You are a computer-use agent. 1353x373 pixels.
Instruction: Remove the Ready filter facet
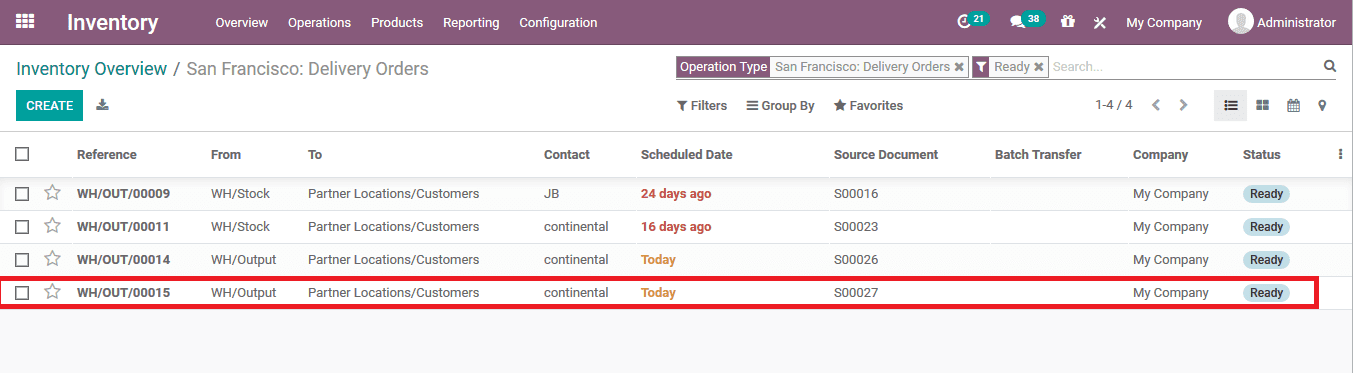point(1039,67)
